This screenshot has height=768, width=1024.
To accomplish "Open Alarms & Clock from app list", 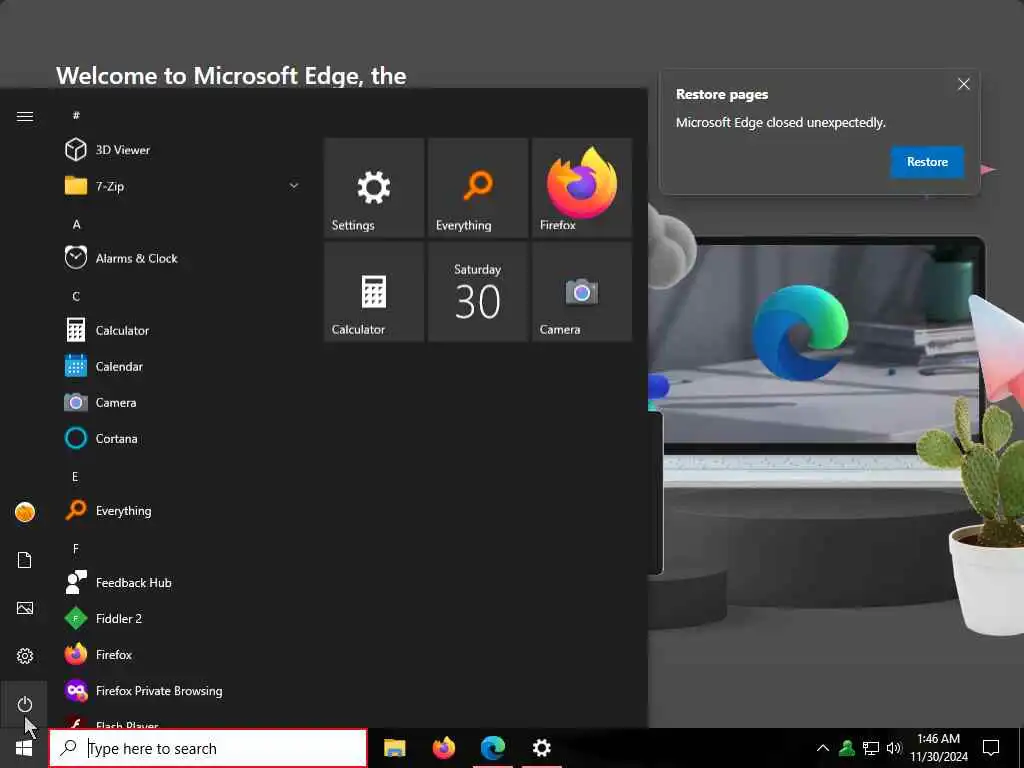I will [x=182, y=258].
